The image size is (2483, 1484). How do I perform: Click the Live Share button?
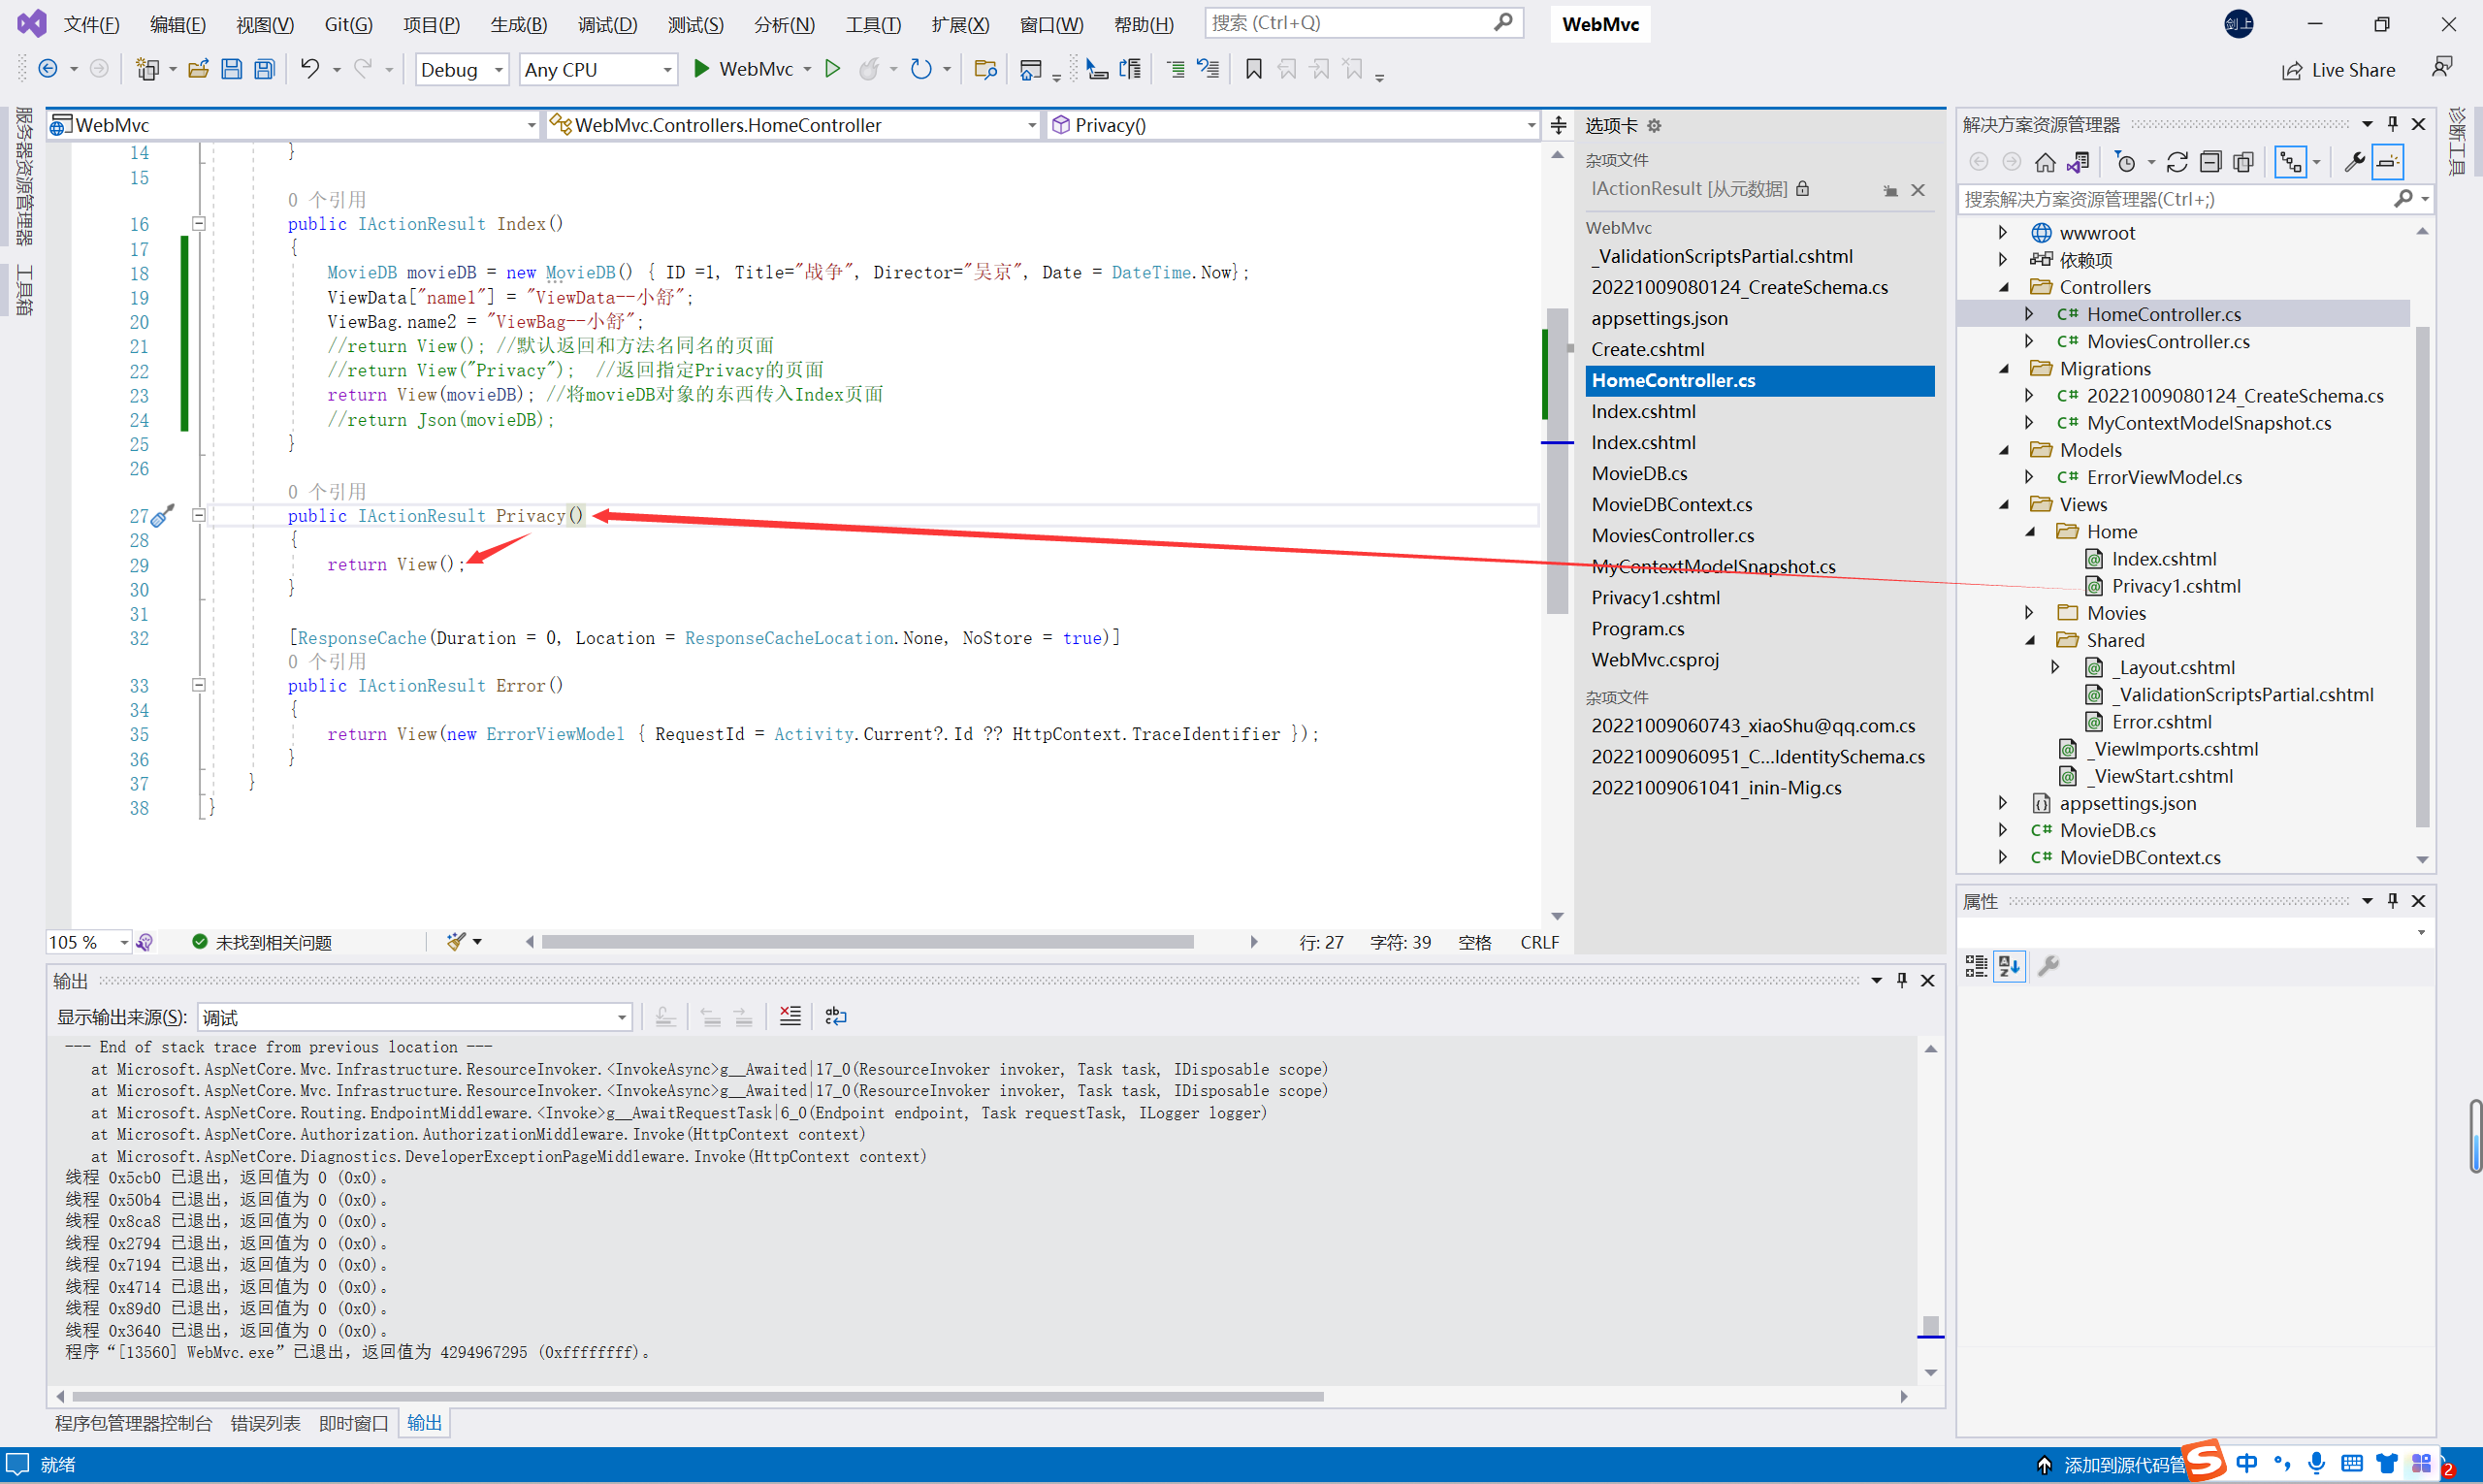click(2339, 70)
